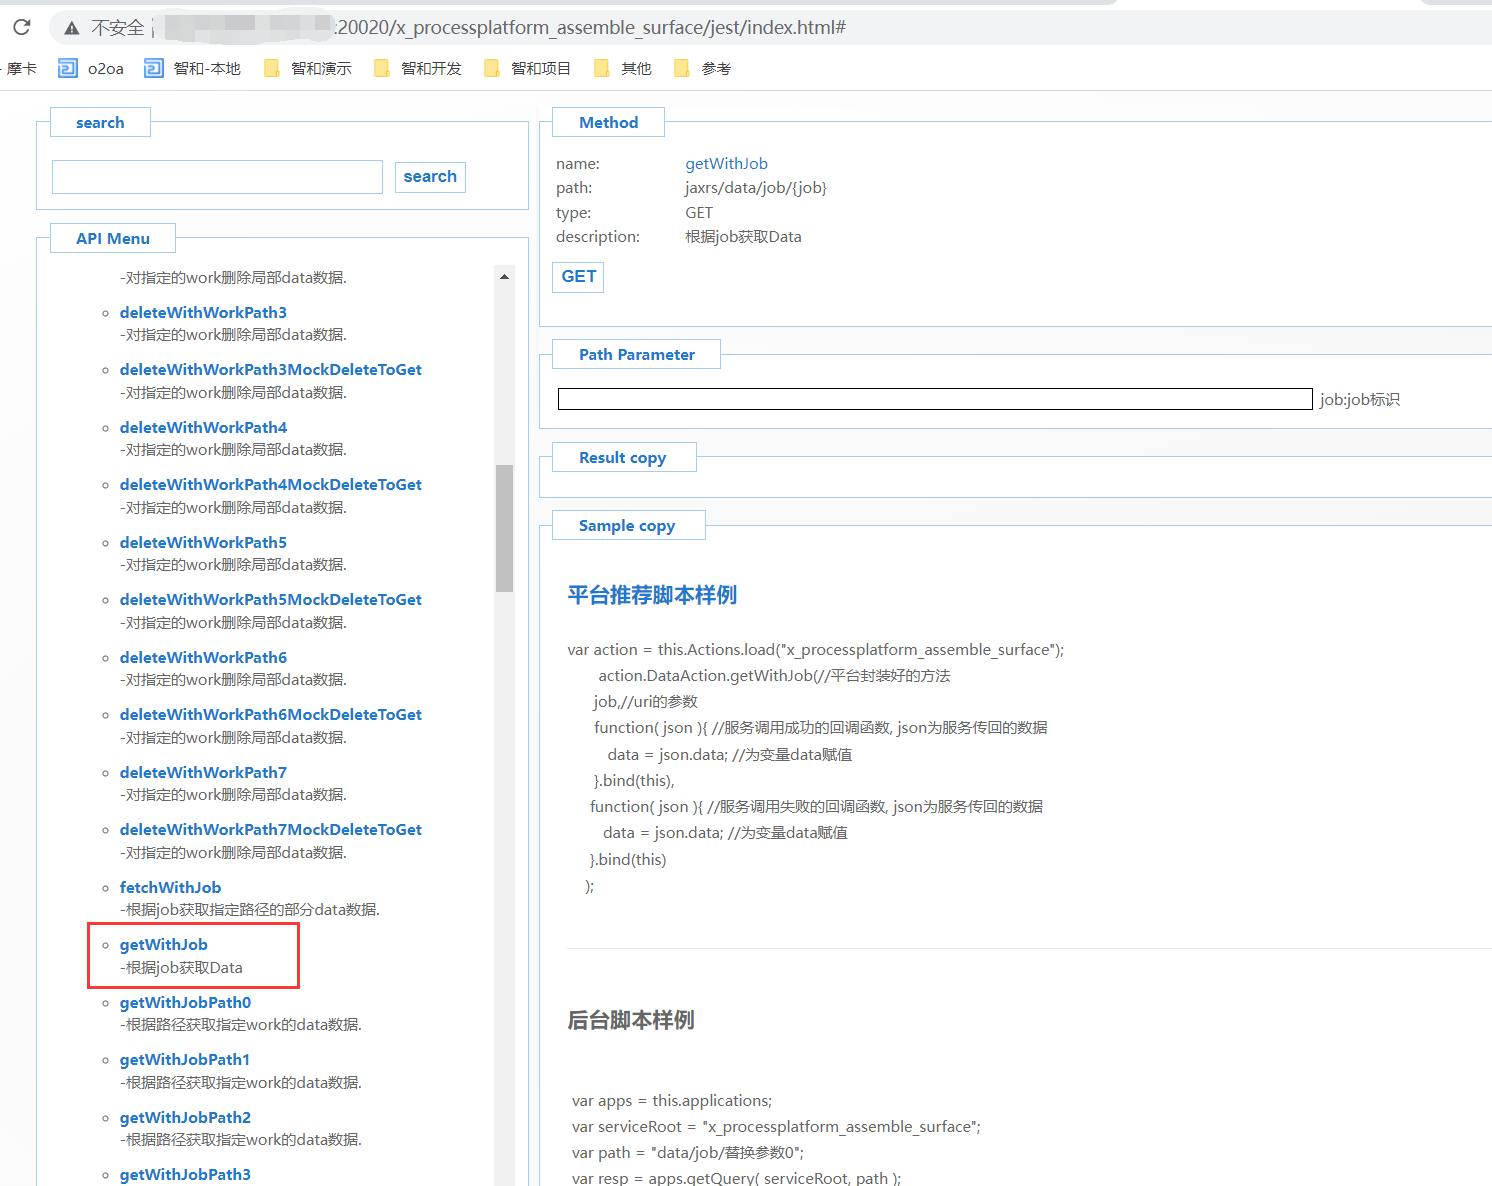Click the API Menu panel title
The width and height of the screenshot is (1492, 1186).
[113, 238]
